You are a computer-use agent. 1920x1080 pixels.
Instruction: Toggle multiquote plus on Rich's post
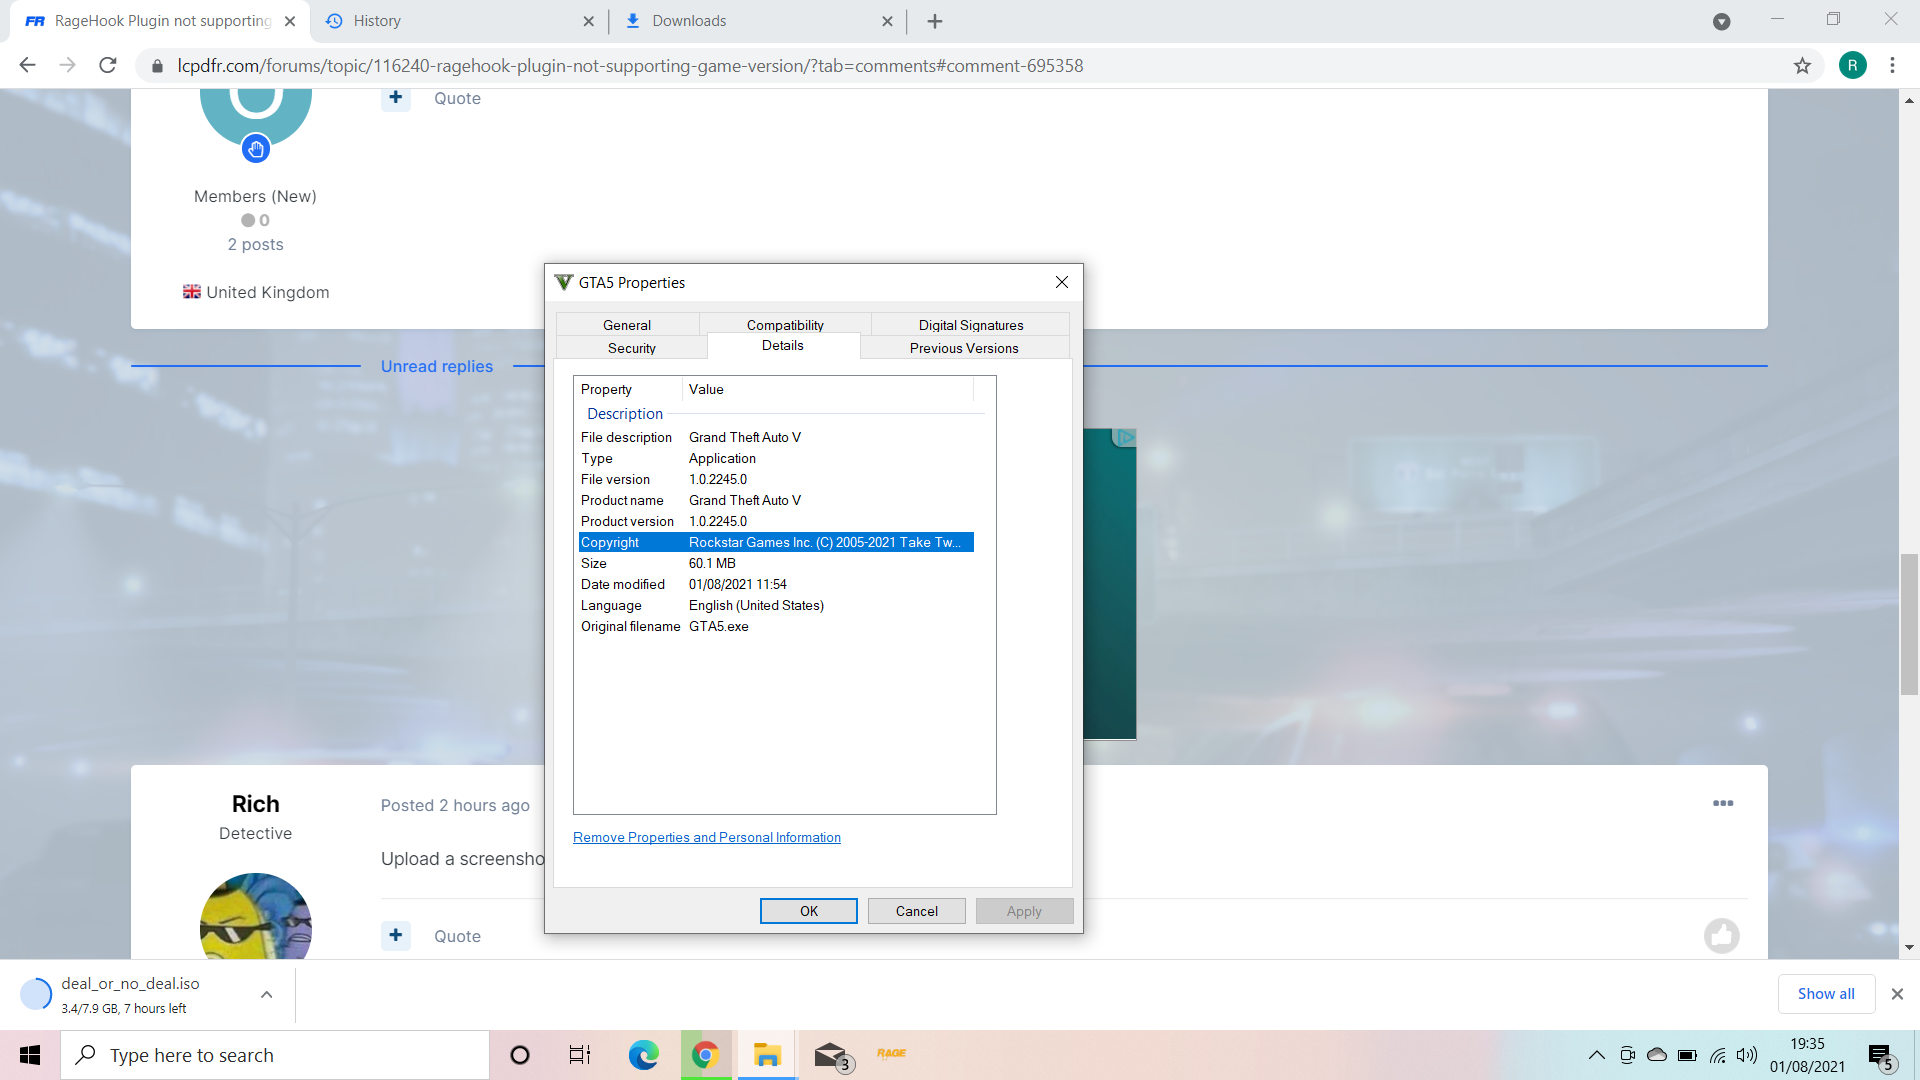pyautogui.click(x=396, y=936)
